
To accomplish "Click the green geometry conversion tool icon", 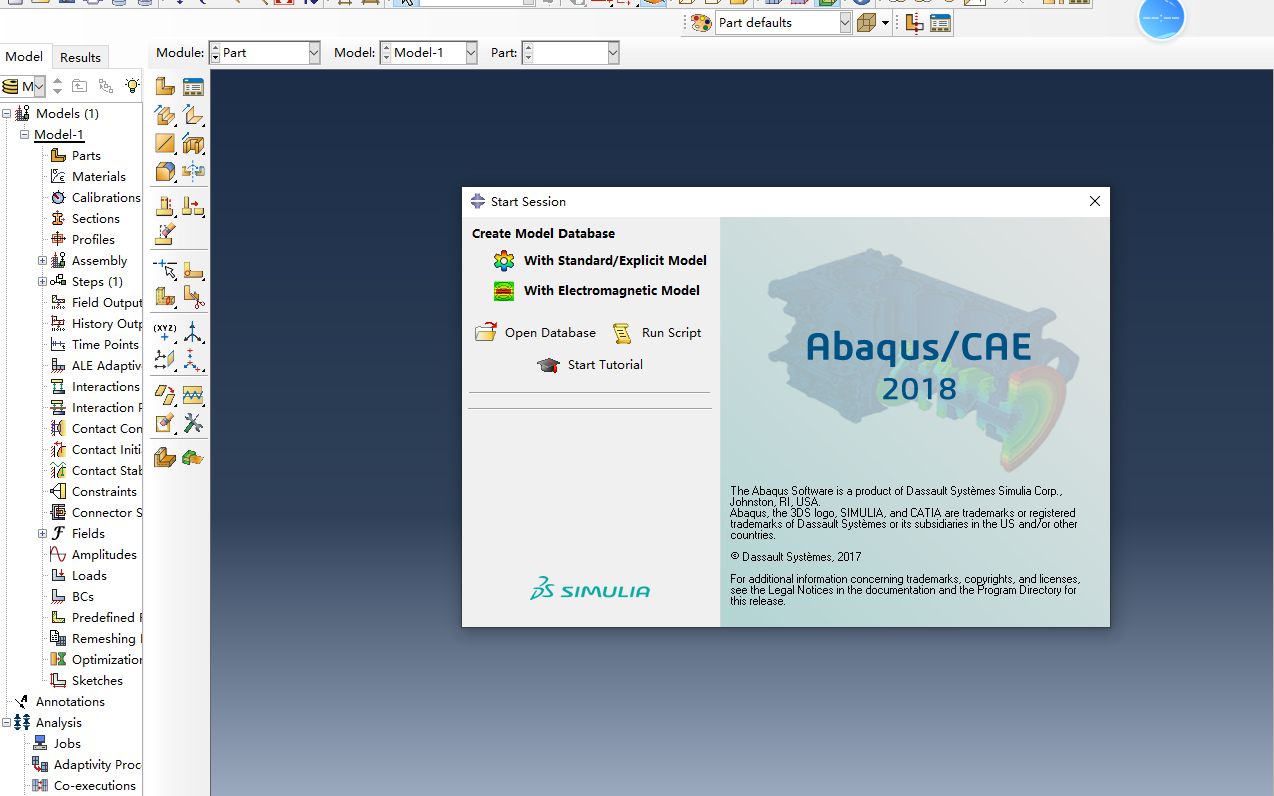I will coord(193,458).
